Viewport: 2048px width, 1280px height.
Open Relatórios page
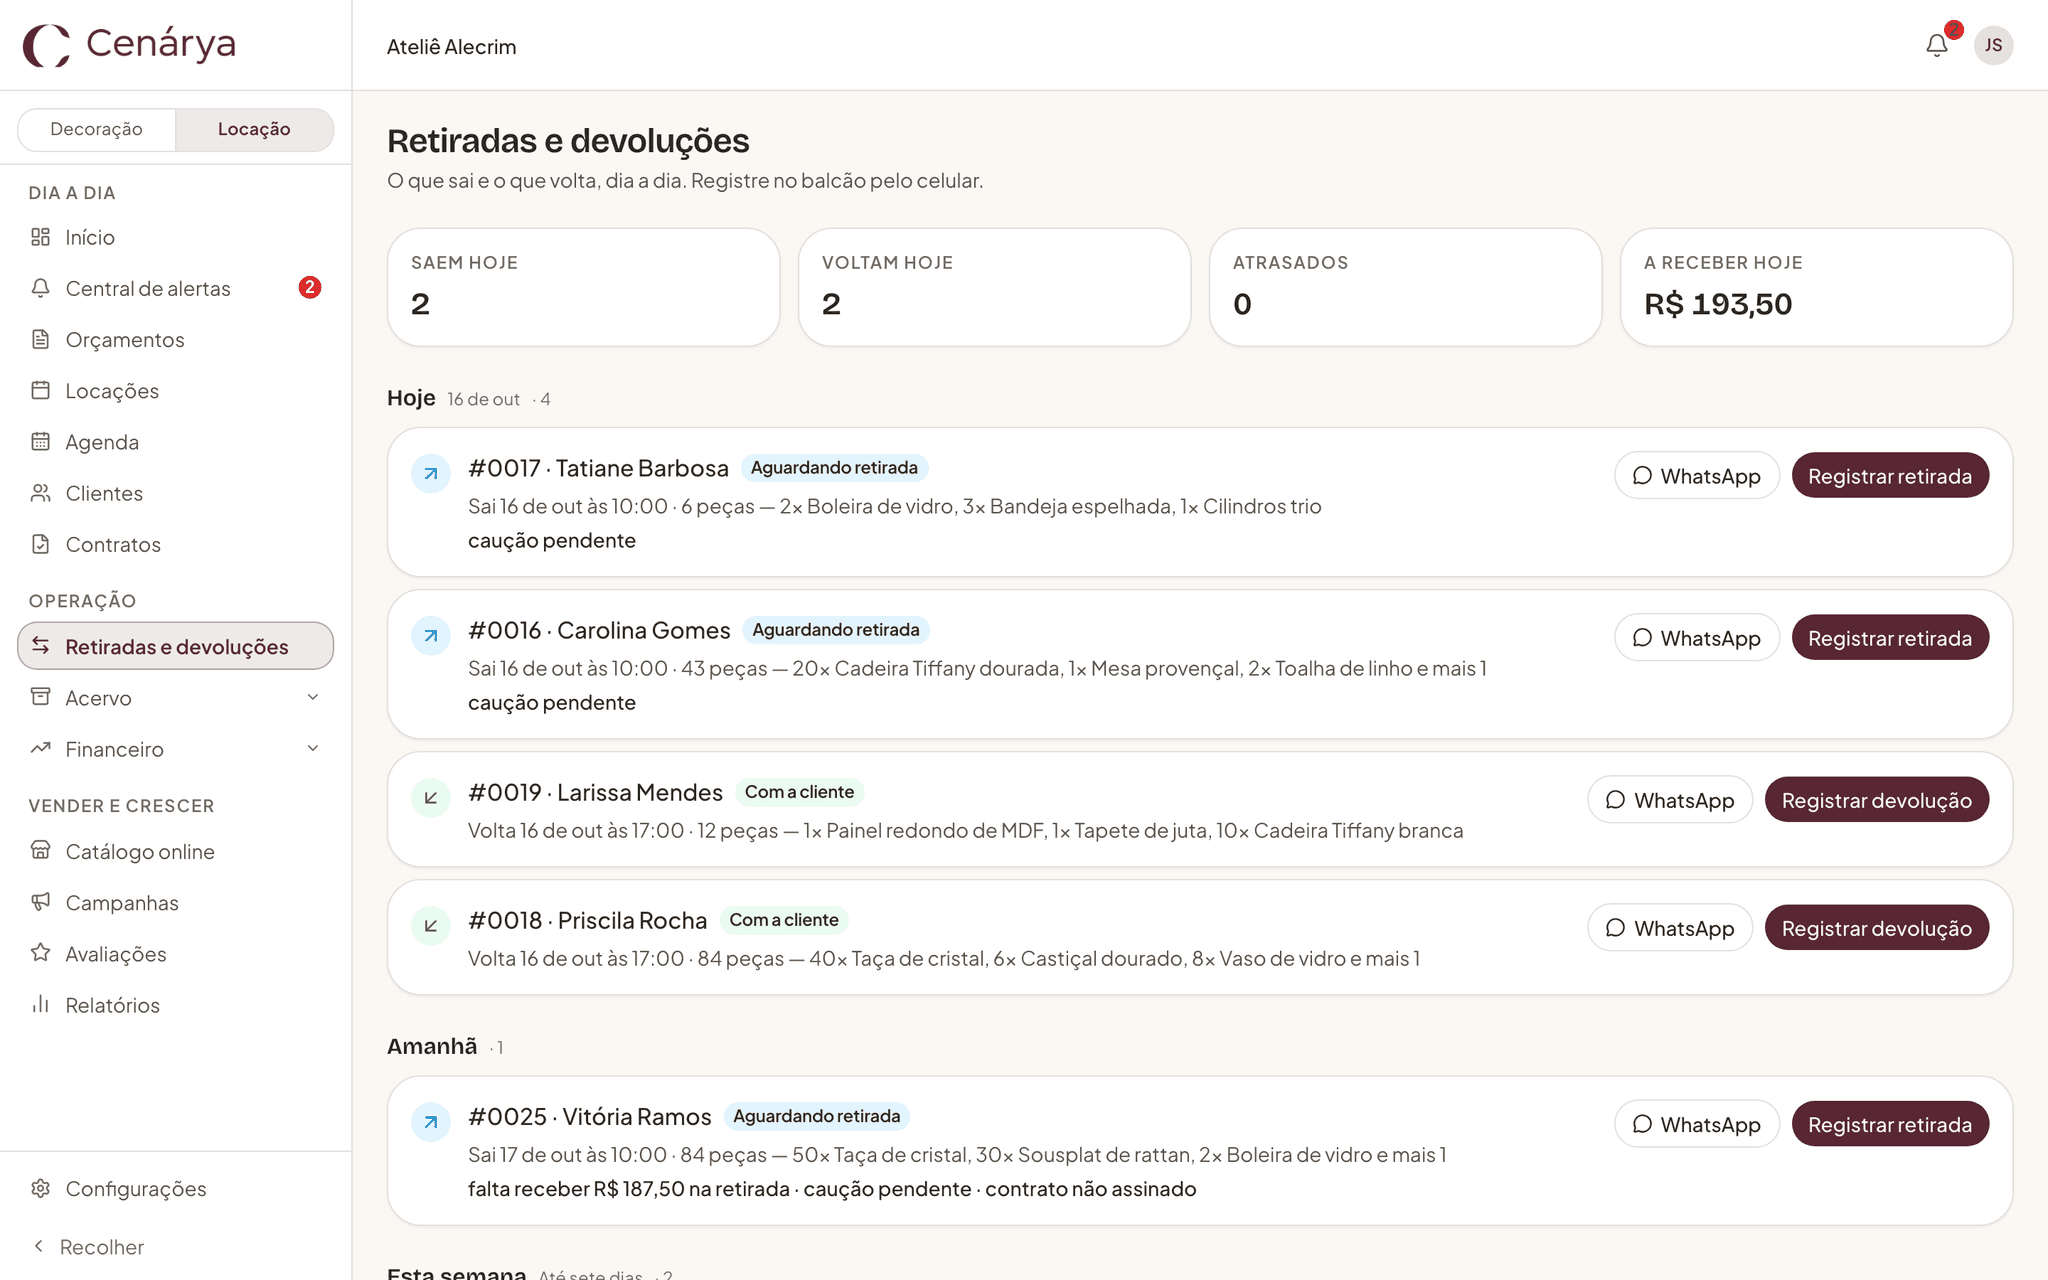[176, 1005]
